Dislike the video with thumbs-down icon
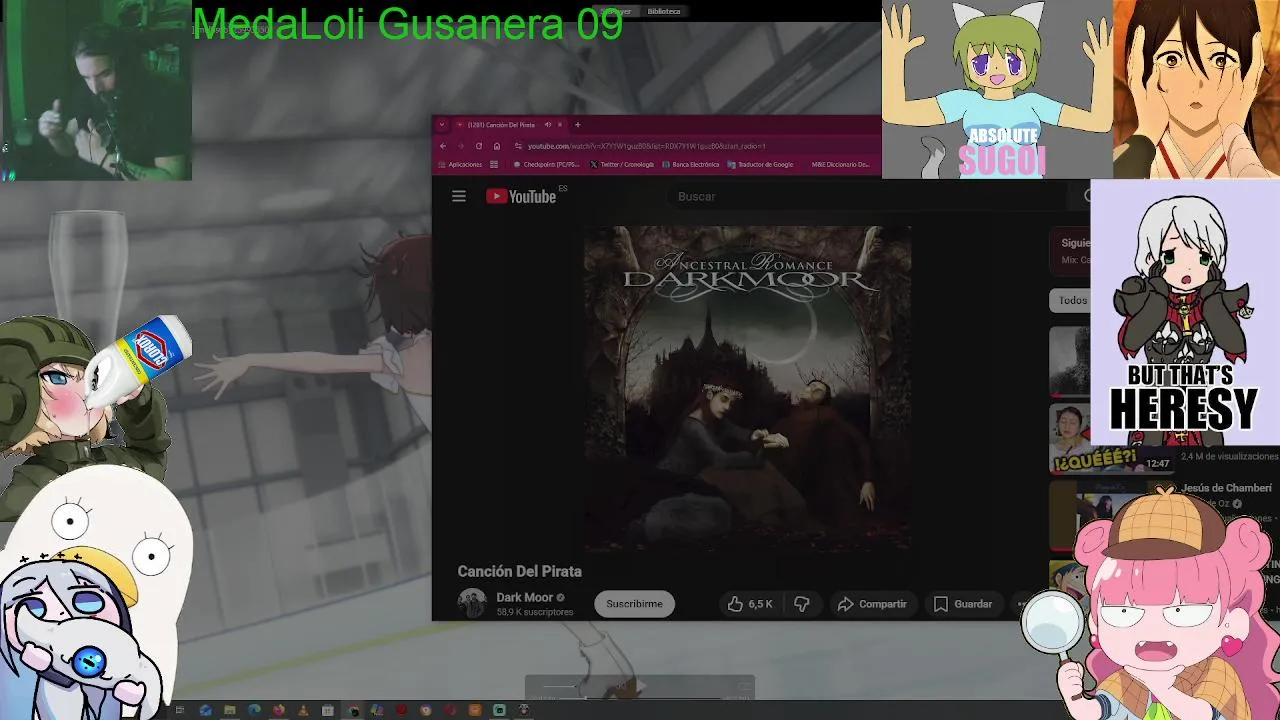The image size is (1280, 720). [801, 604]
